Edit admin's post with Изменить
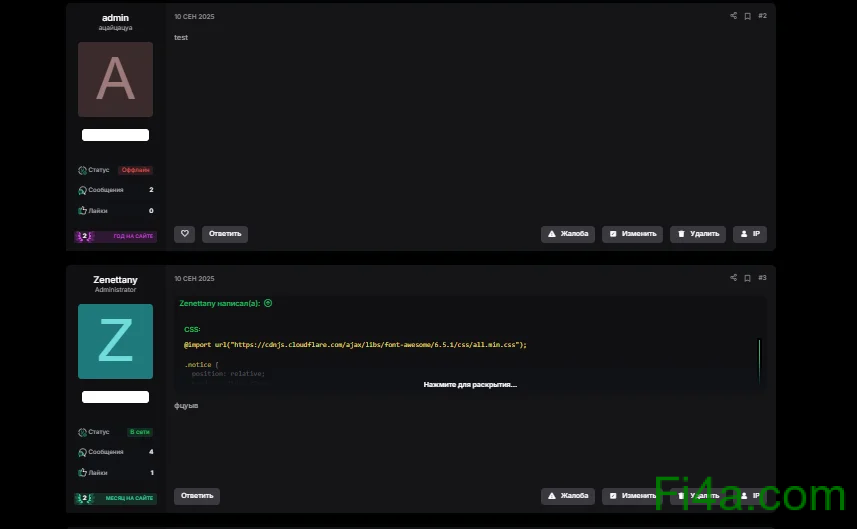This screenshot has height=529, width=857. click(x=632, y=234)
